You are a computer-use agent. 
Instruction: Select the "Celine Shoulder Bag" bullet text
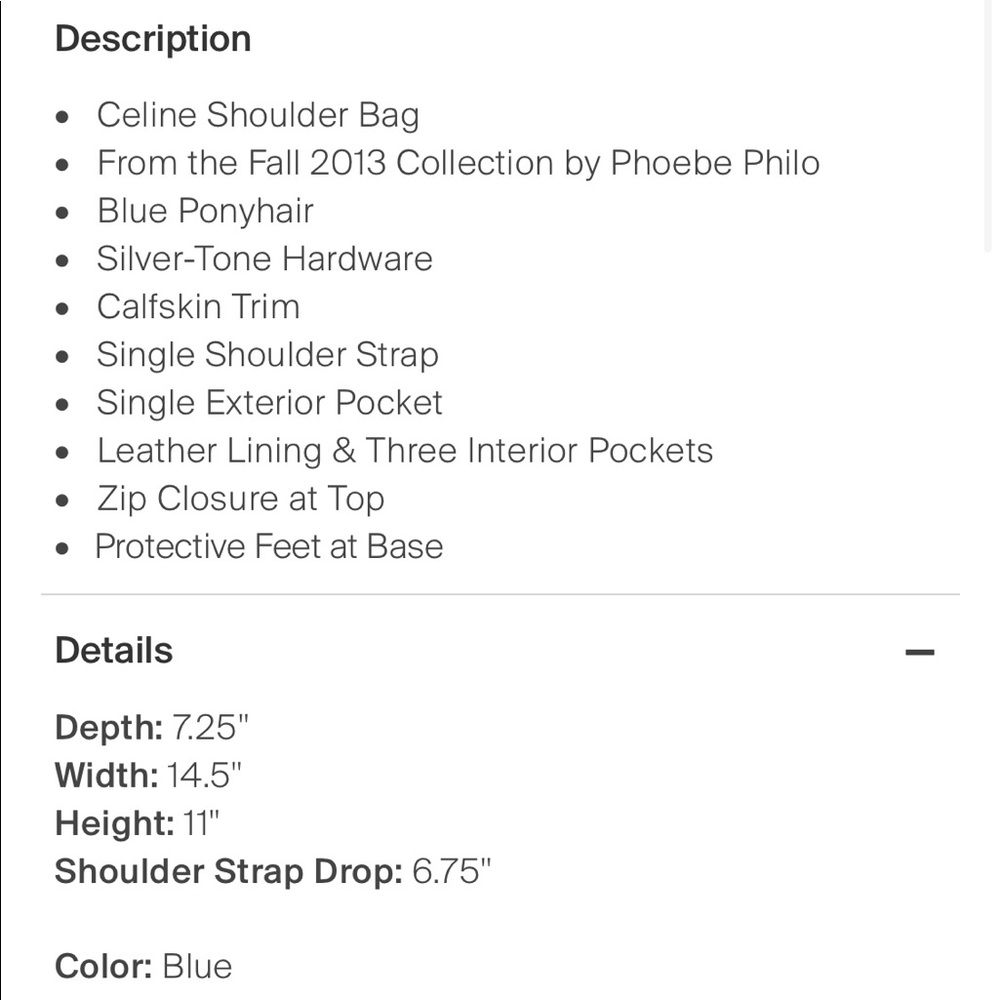[258, 115]
